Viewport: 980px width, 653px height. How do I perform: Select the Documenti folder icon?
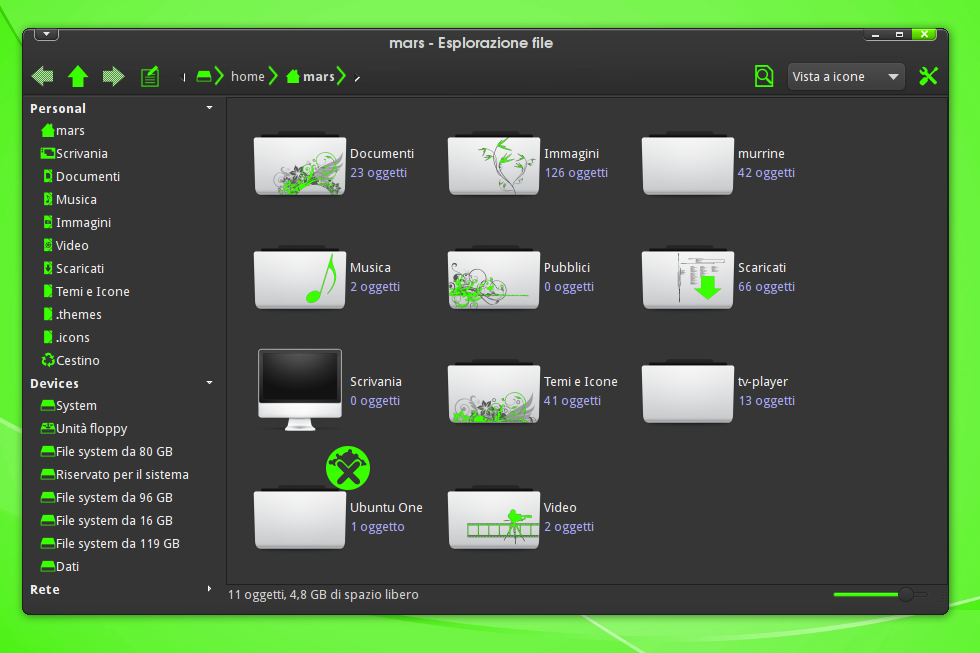(x=300, y=164)
